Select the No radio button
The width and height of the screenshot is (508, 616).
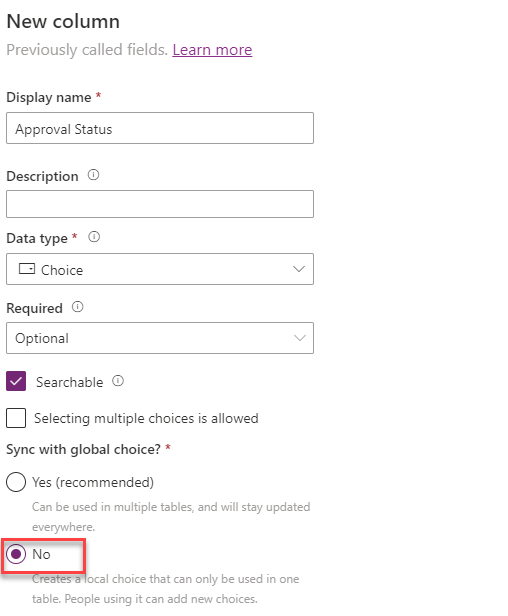pos(16,554)
